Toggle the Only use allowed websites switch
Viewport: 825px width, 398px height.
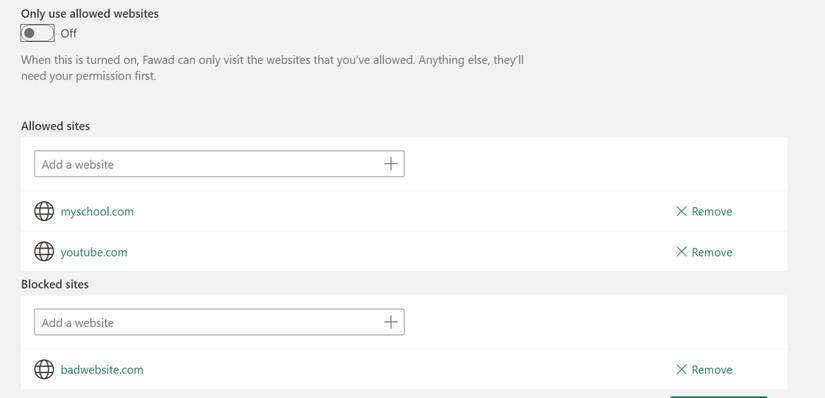(x=37, y=33)
